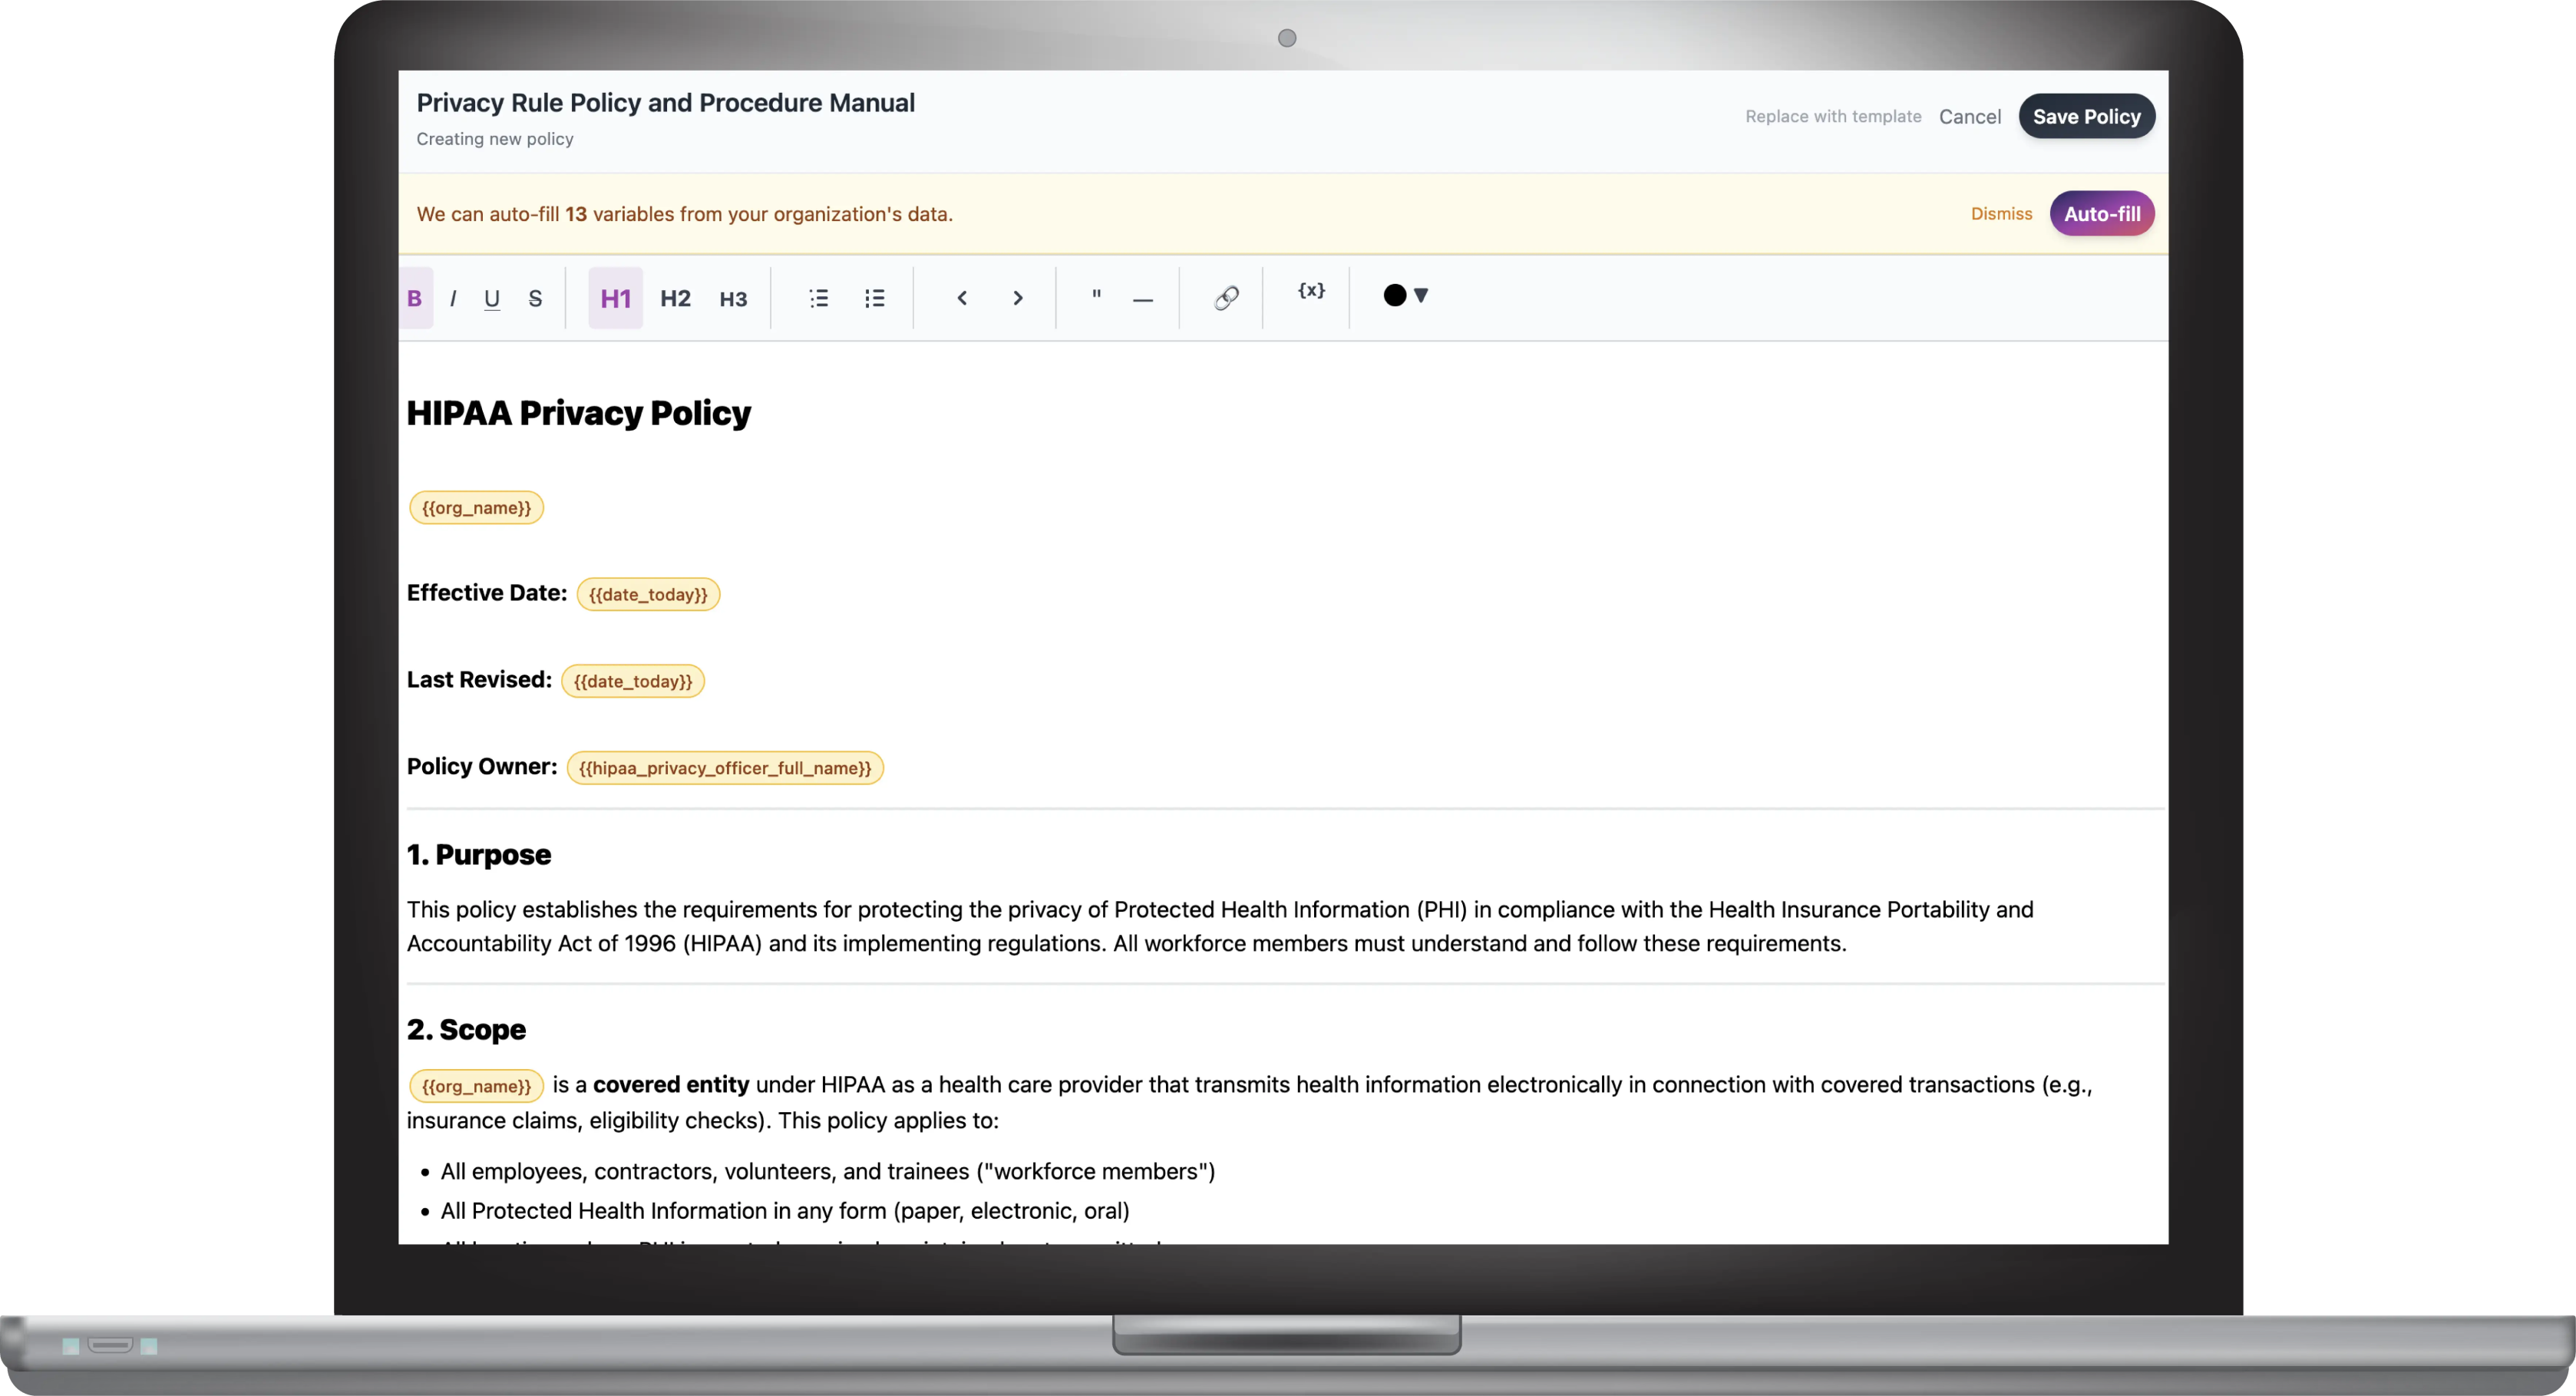
Task: Select the org_name variable under the title
Action: (476, 508)
